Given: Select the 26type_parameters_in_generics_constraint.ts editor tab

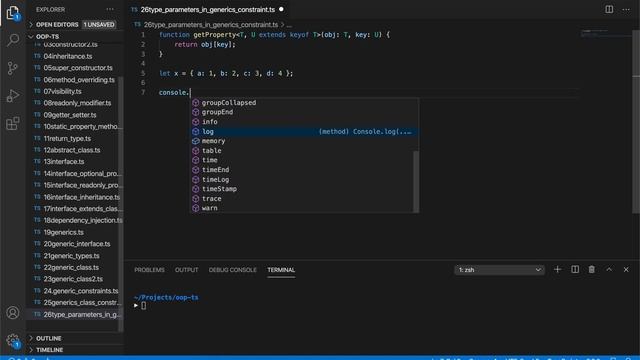Looking at the screenshot, I should coord(207,9).
